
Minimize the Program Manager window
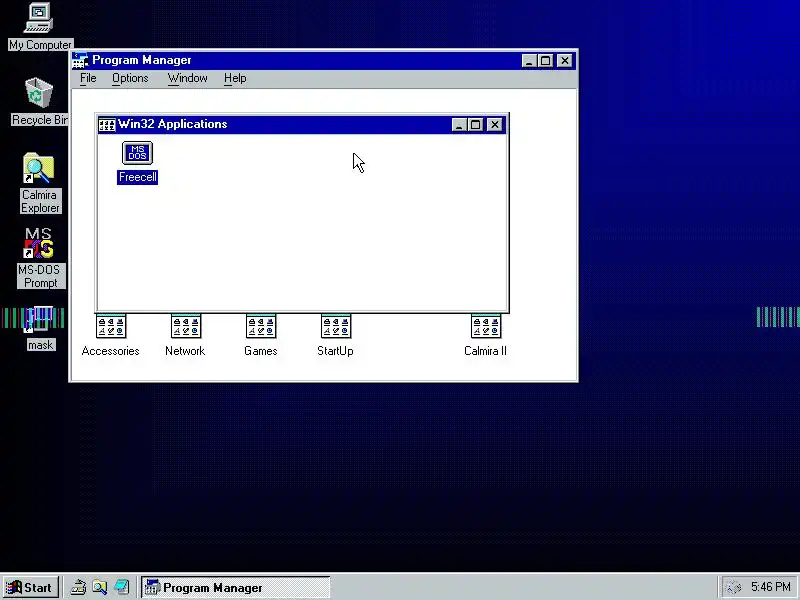529,61
